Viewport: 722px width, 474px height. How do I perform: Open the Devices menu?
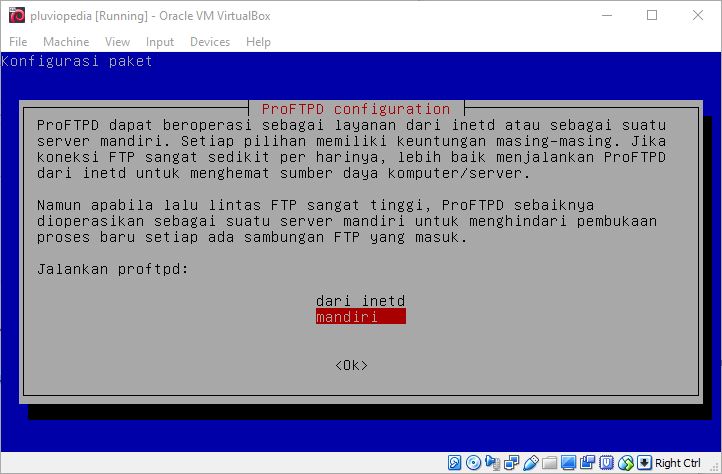210,42
